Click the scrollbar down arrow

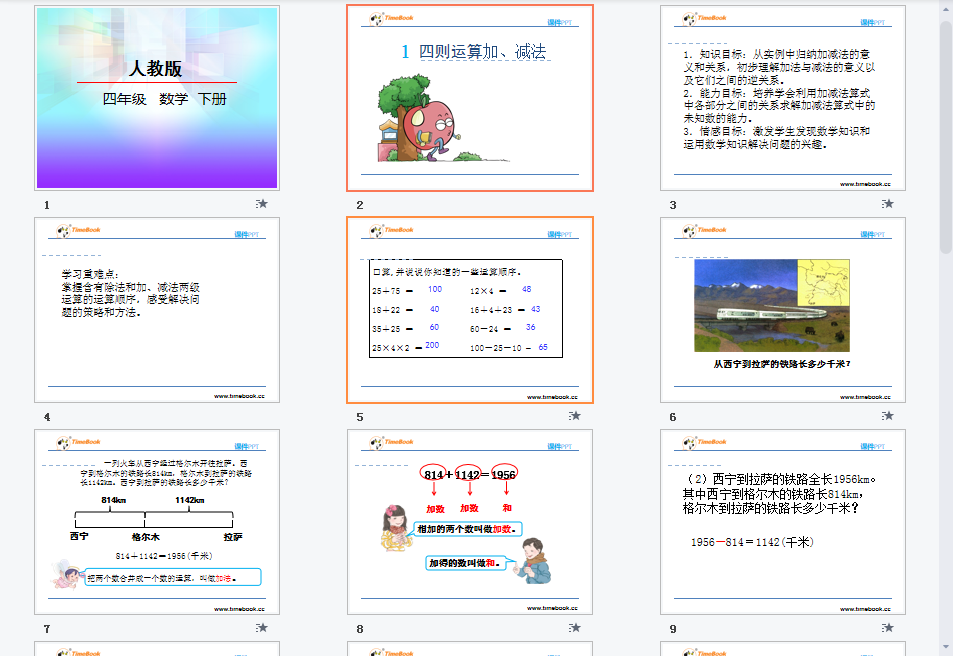(946, 647)
